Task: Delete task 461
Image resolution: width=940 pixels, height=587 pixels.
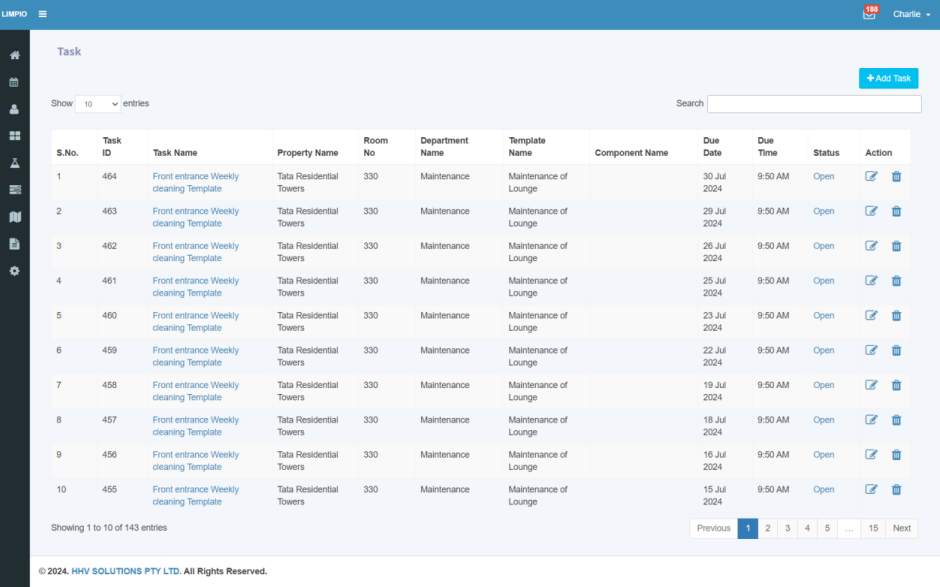Action: pos(896,281)
